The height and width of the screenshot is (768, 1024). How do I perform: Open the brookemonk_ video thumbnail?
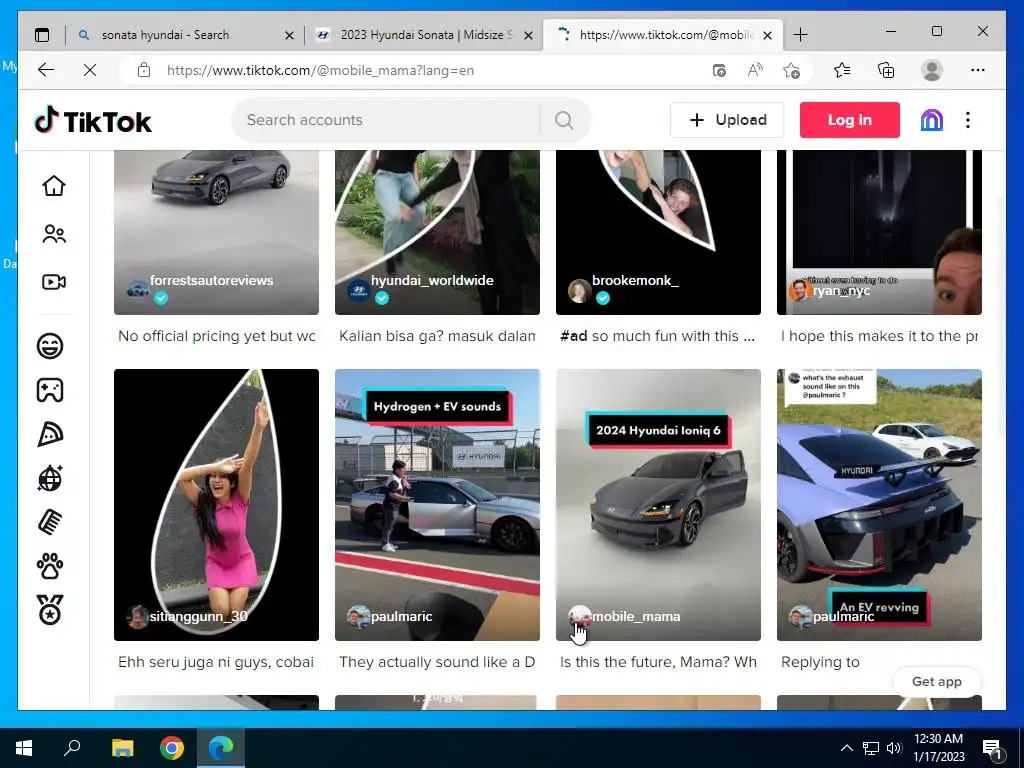(x=658, y=232)
